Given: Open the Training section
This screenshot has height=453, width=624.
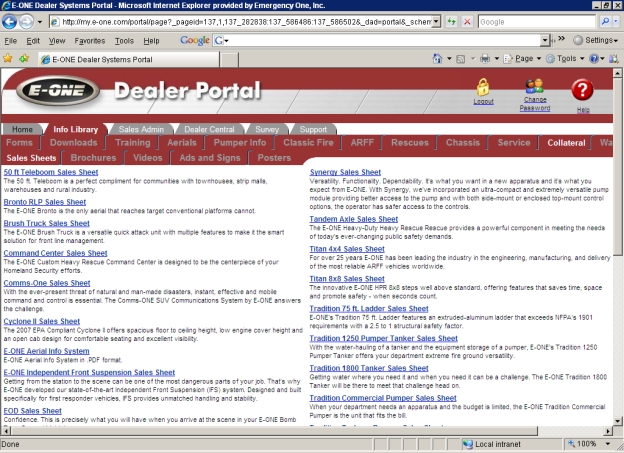Looking at the screenshot, I should click(x=133, y=143).
